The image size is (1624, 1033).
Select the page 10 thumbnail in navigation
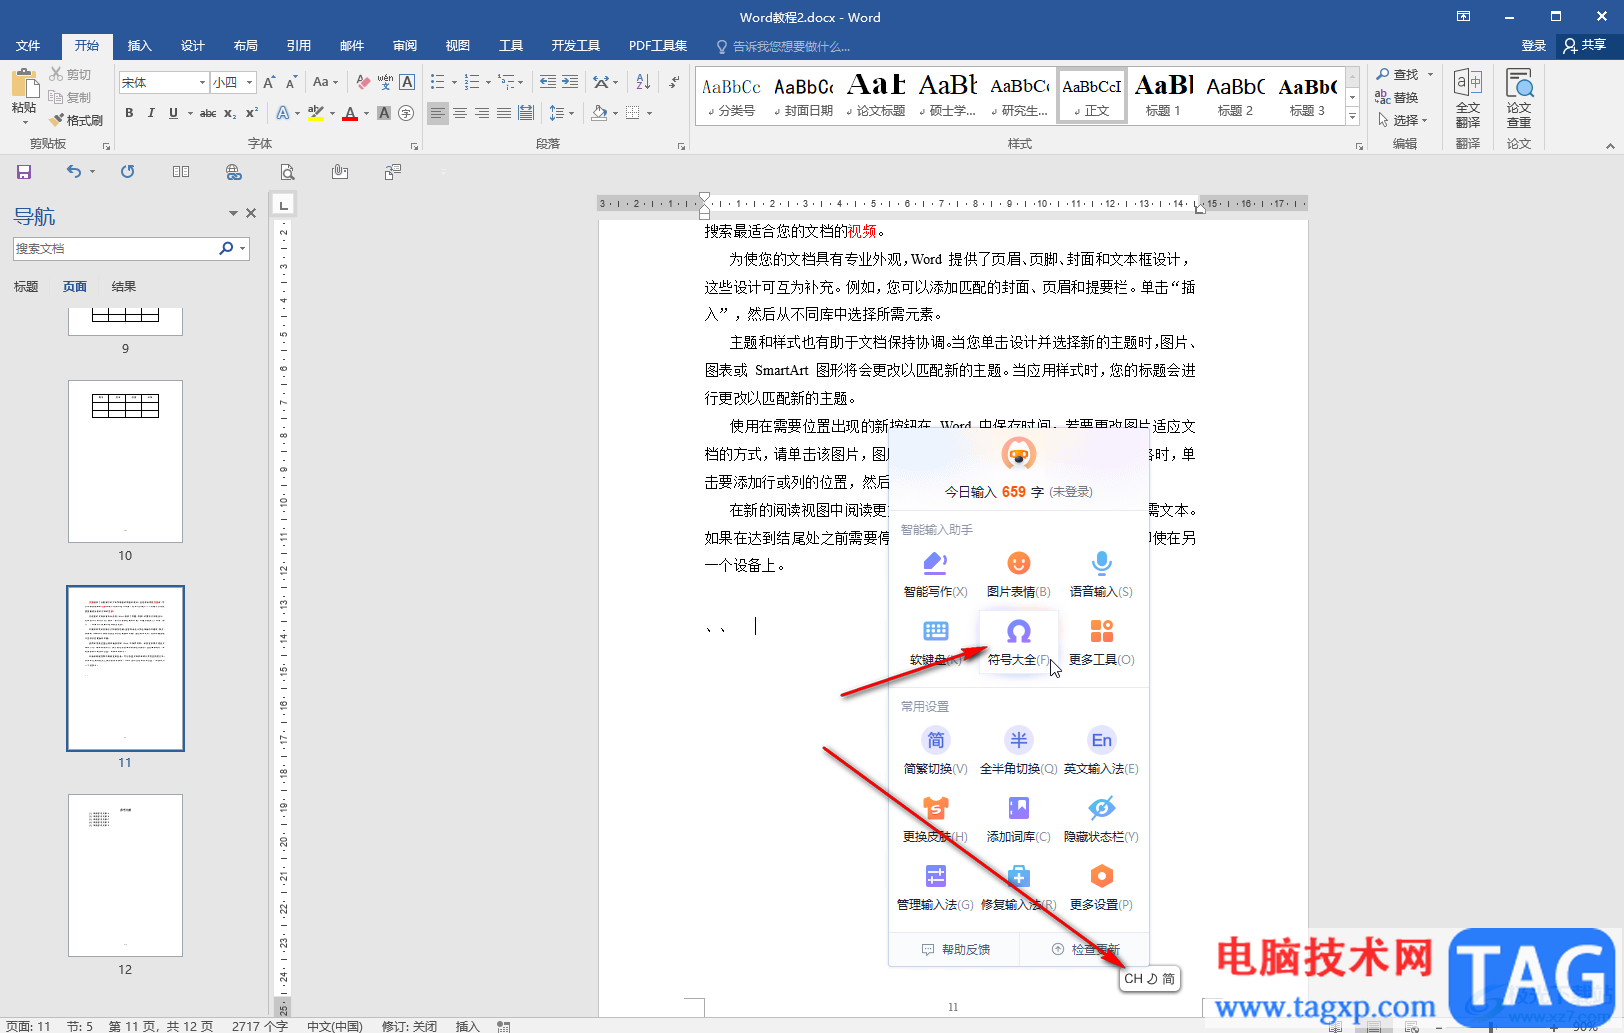125,461
